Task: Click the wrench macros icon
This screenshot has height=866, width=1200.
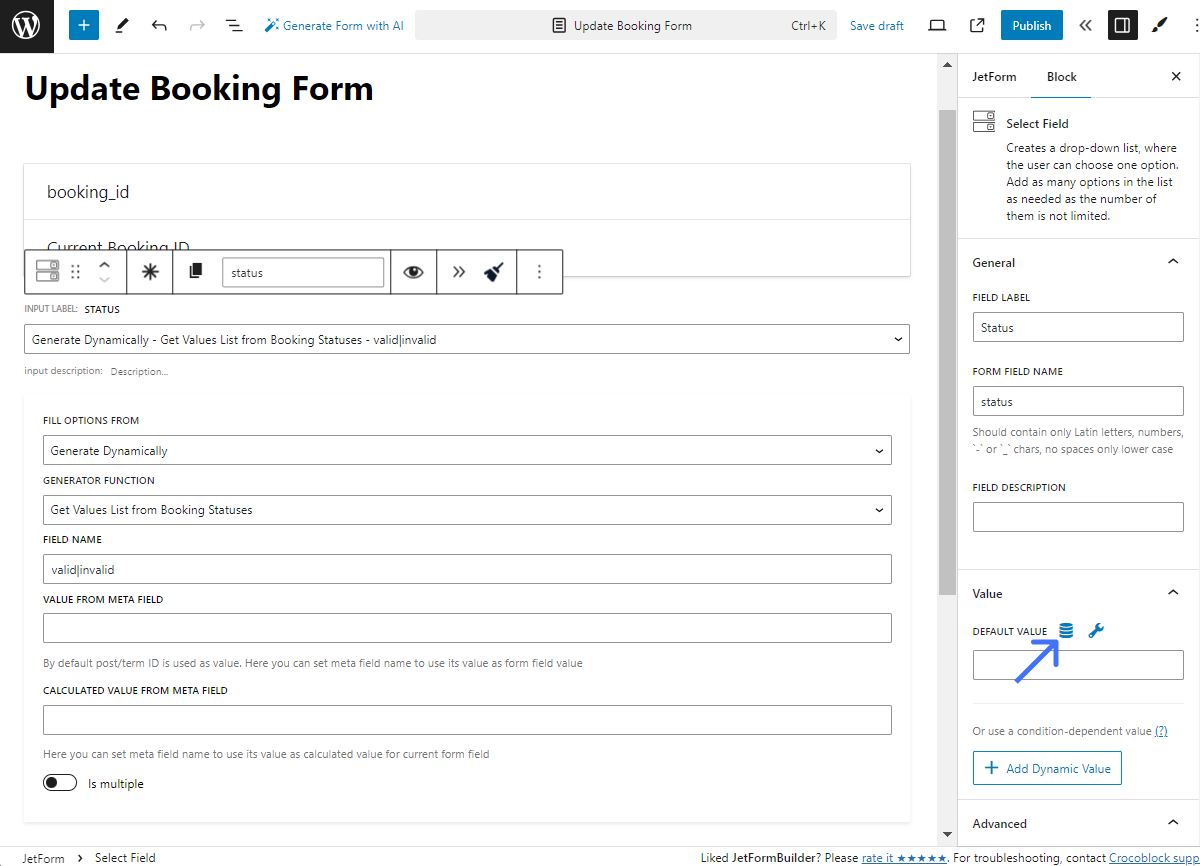Action: coord(1096,631)
